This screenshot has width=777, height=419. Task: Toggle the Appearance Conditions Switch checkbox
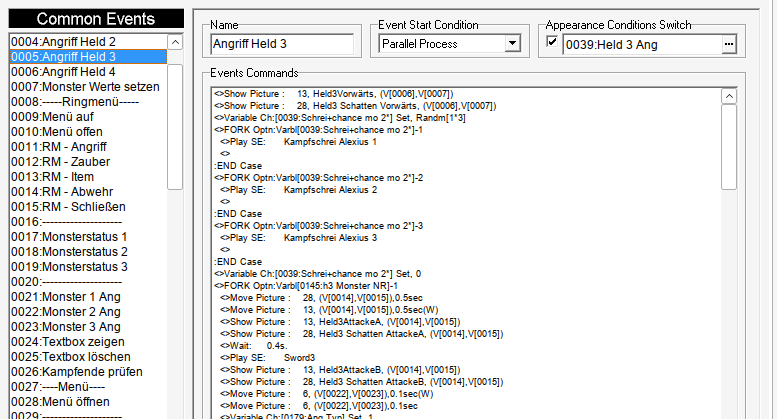[553, 43]
